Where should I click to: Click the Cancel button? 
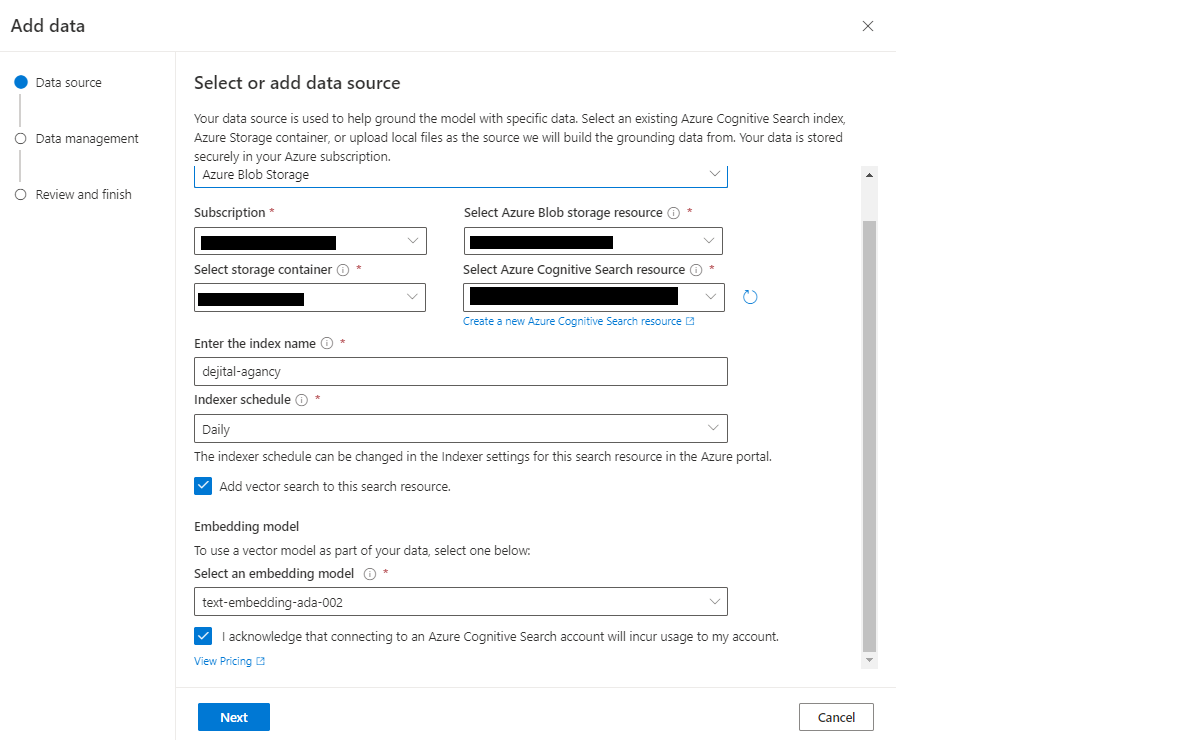(x=837, y=717)
